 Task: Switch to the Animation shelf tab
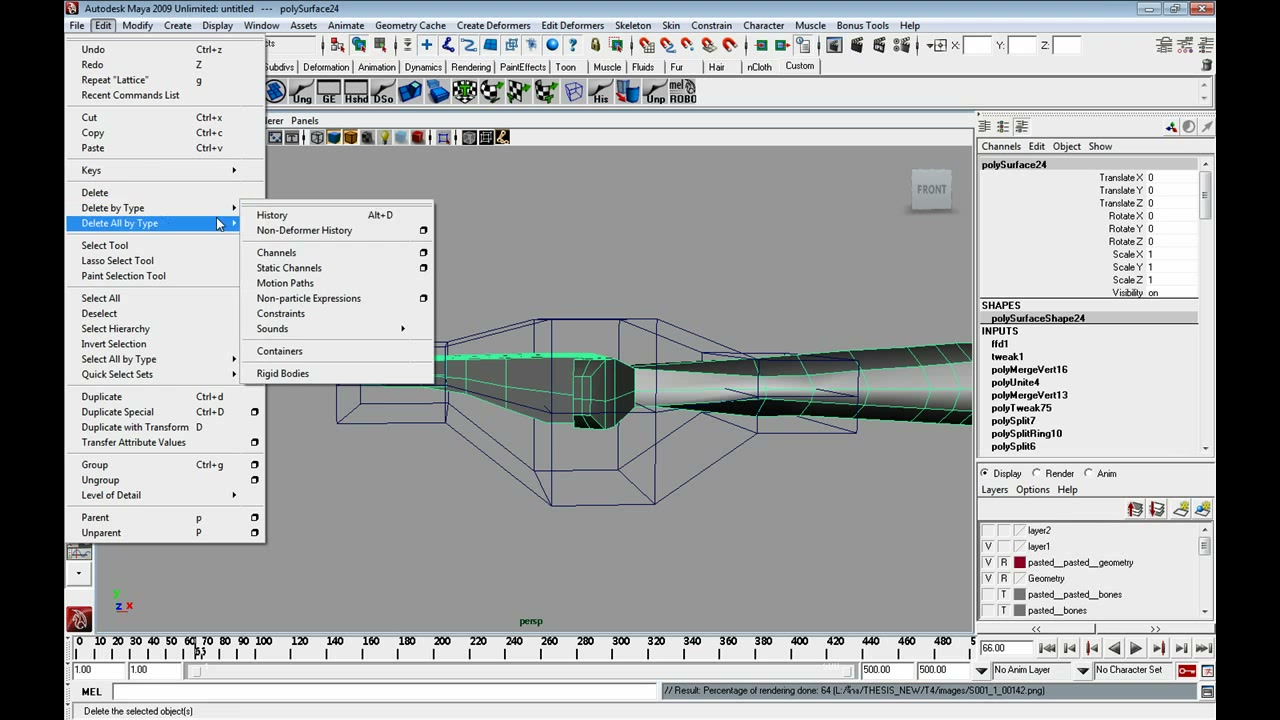(x=377, y=67)
